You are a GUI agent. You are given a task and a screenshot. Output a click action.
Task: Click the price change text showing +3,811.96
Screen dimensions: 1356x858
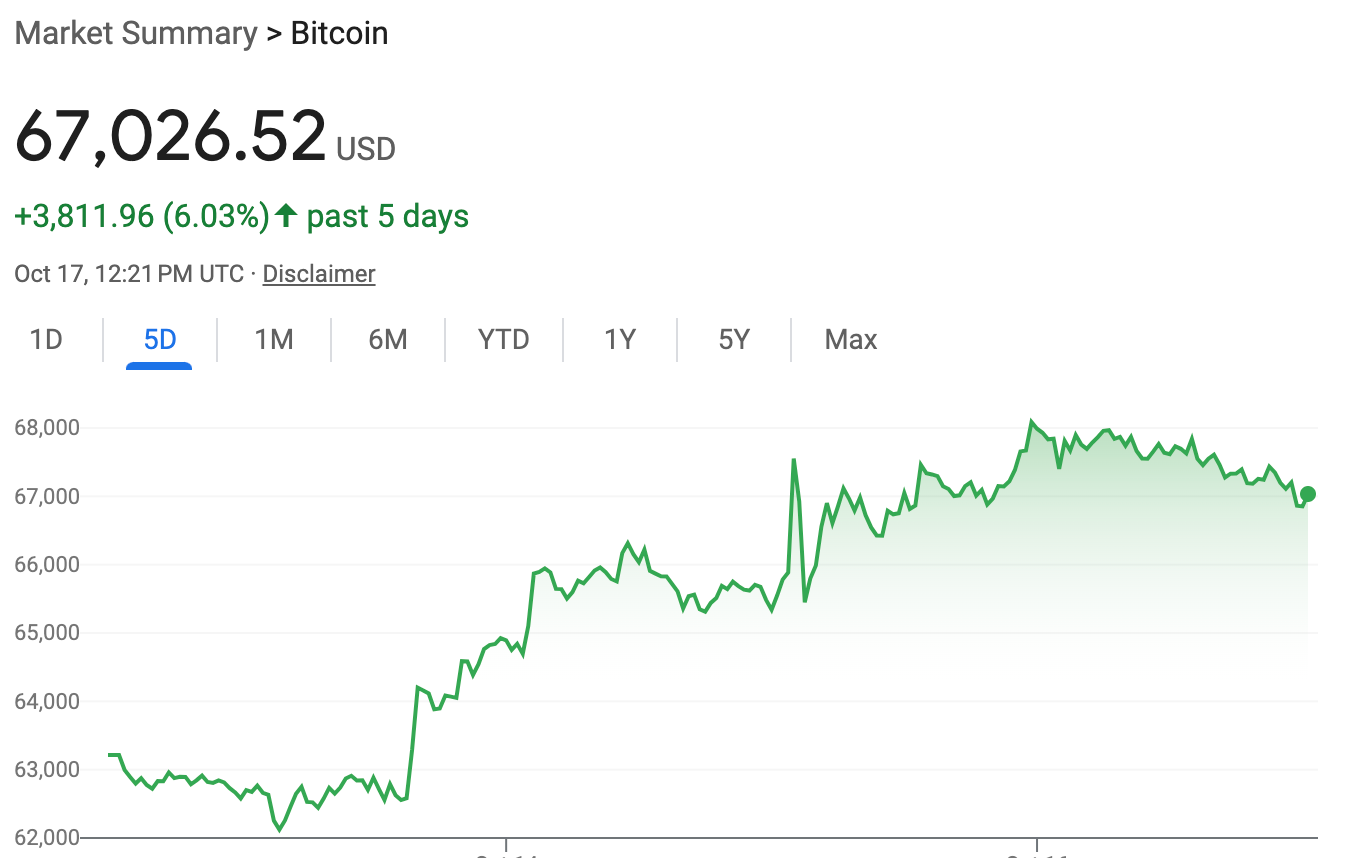coord(140,214)
